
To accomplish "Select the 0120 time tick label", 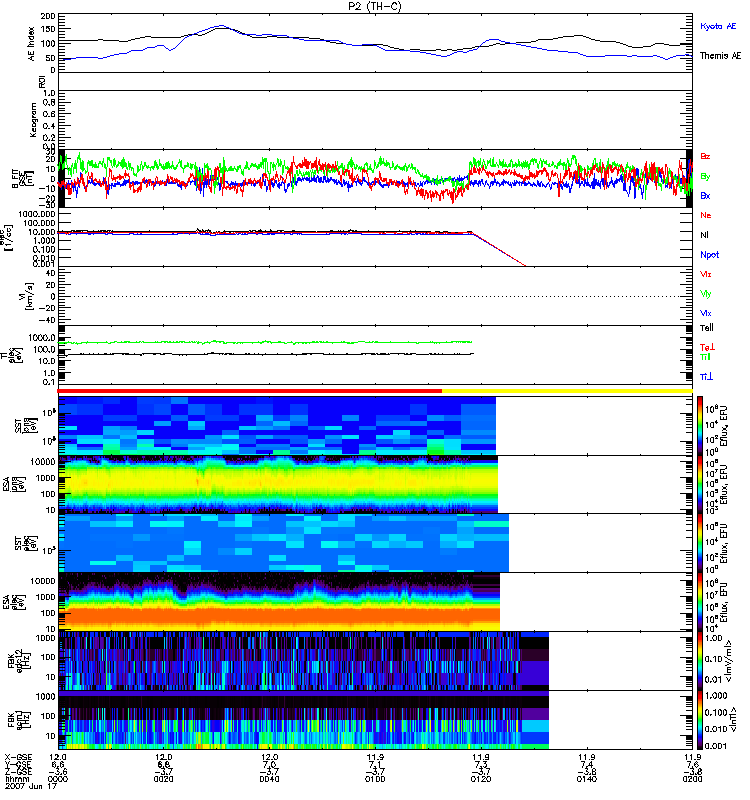I will (x=481, y=779).
